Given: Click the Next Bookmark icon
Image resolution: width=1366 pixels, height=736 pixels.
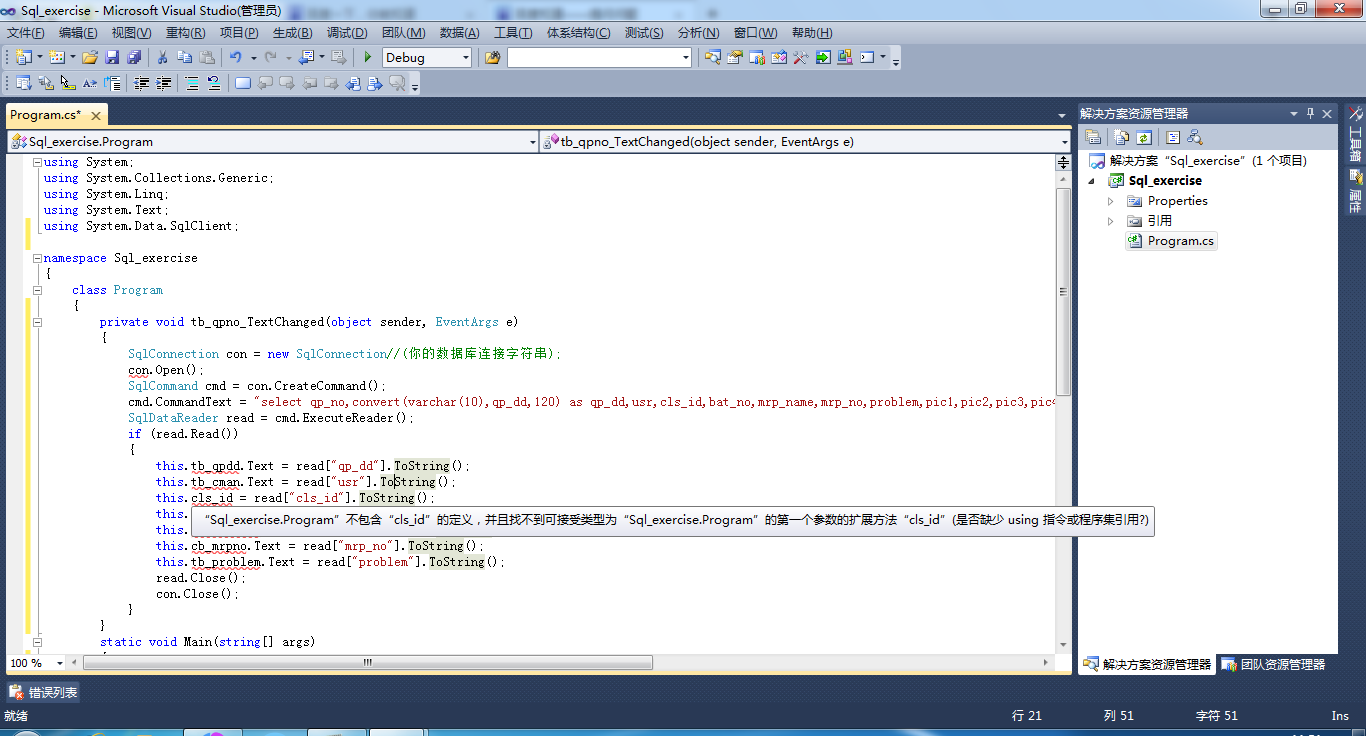Looking at the screenshot, I should [x=287, y=83].
